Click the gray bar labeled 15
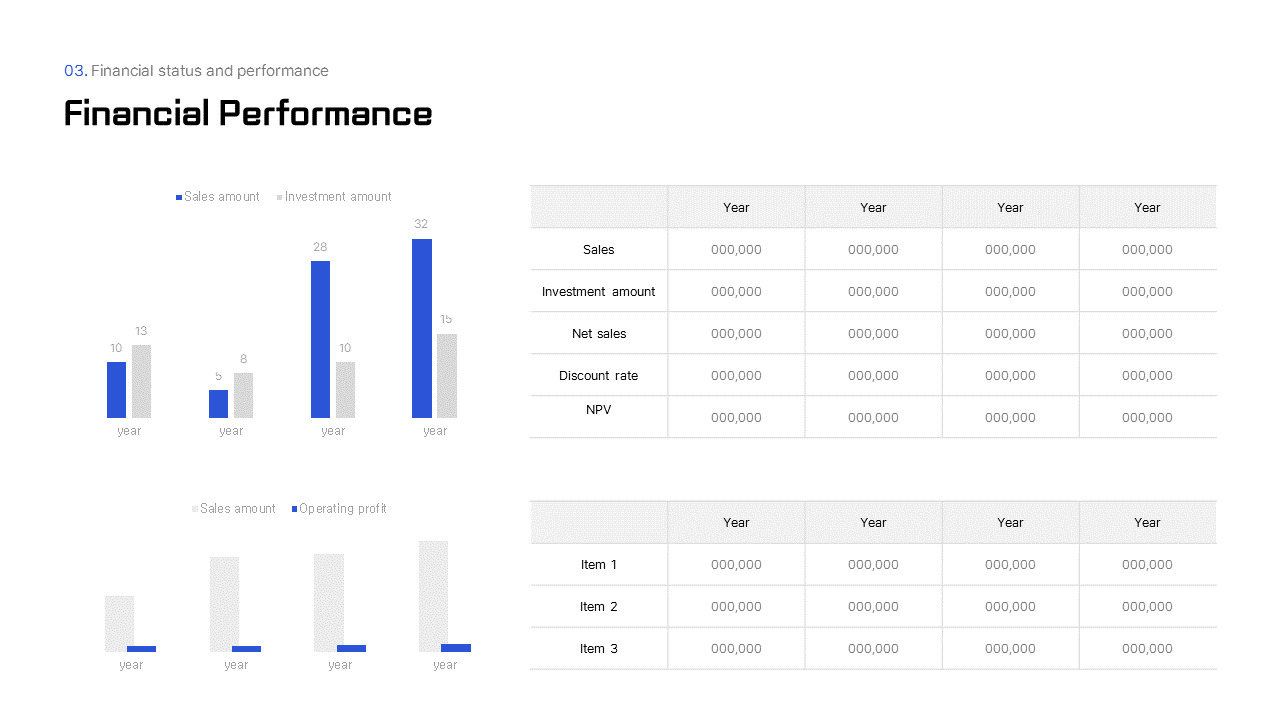1280x720 pixels. pyautogui.click(x=447, y=376)
